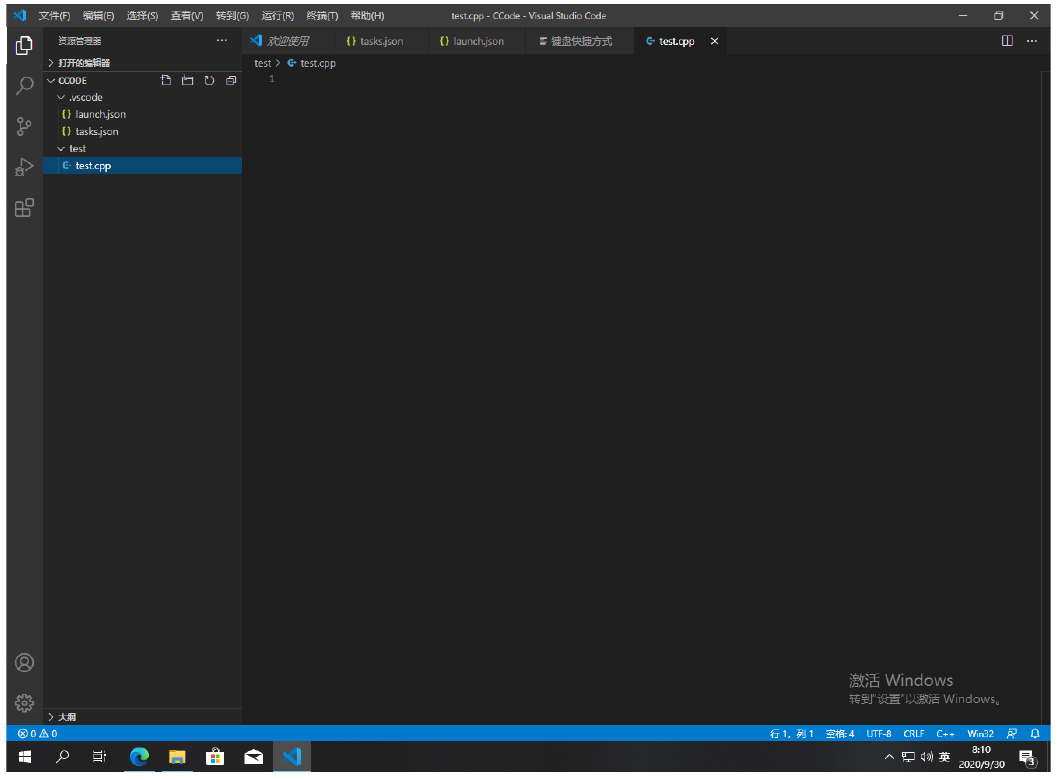Expand the 打开的编辑器 section

point(84,63)
